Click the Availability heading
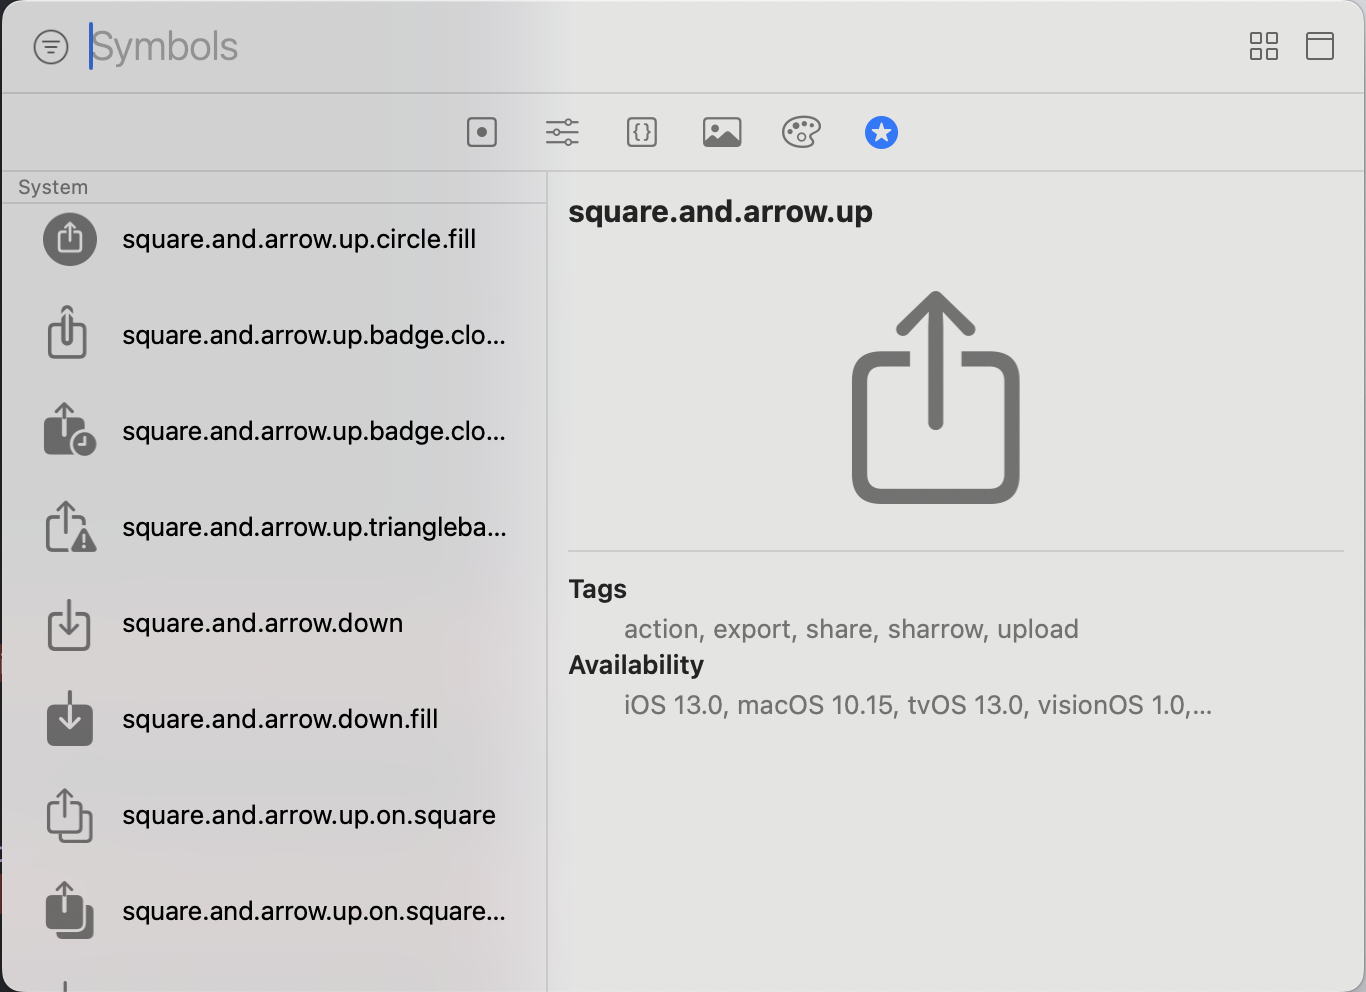Viewport: 1366px width, 992px height. coord(636,665)
